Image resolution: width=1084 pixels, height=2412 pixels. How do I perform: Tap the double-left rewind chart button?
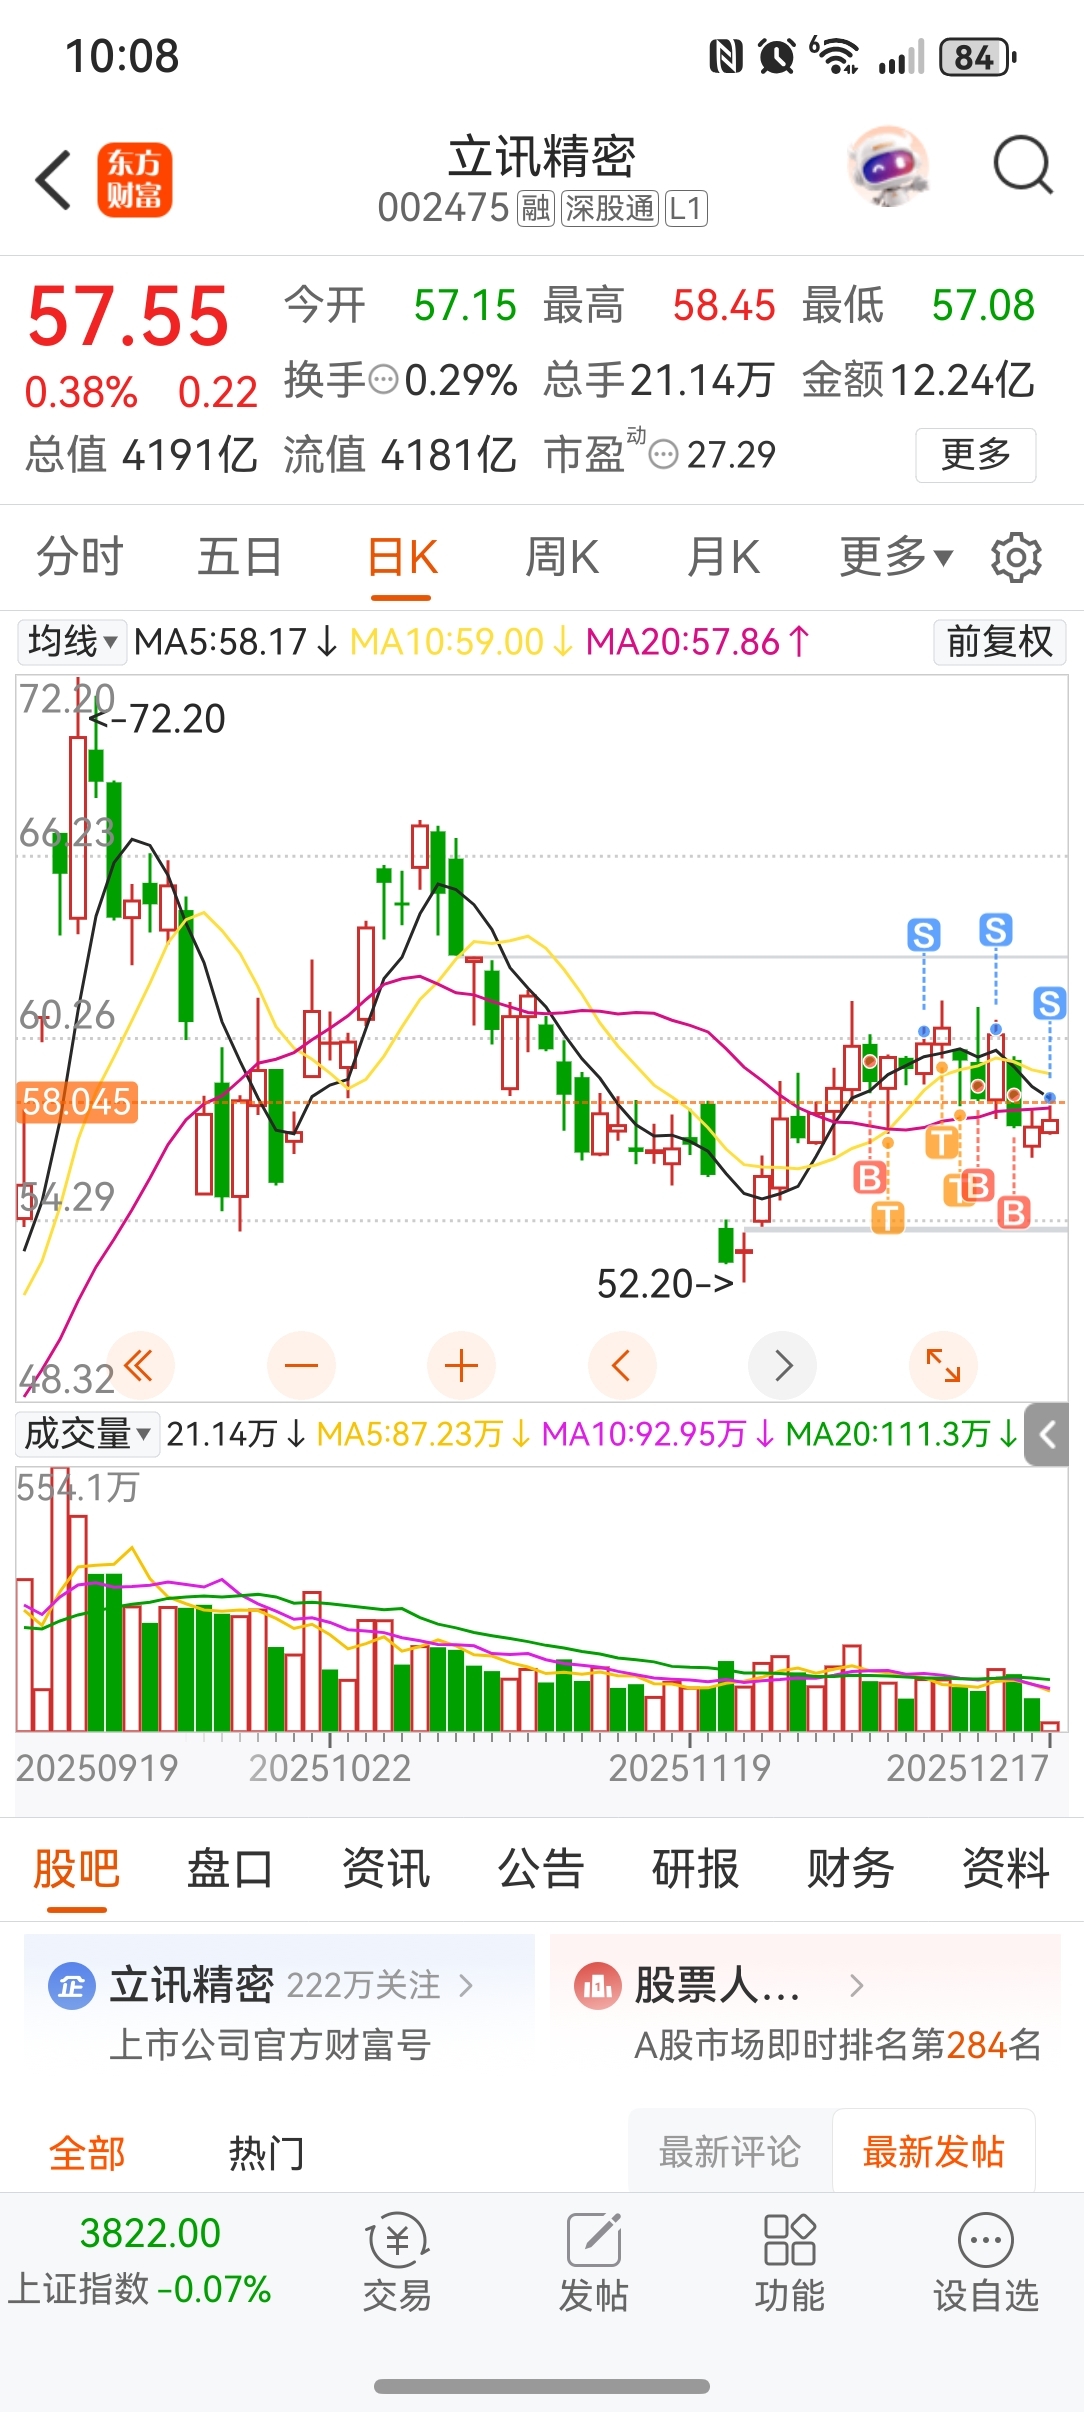click(140, 1365)
